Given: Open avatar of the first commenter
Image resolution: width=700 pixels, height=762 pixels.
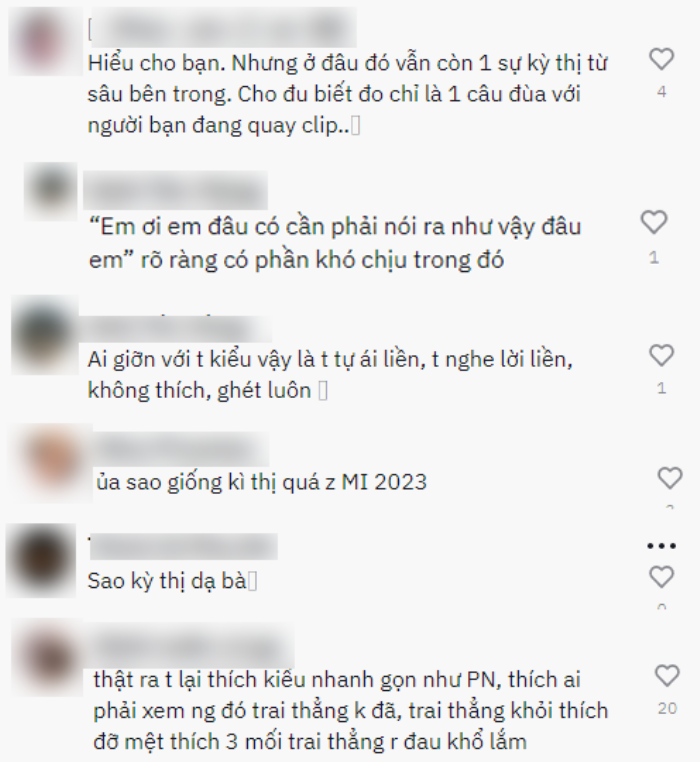Looking at the screenshot, I should 46,41.
